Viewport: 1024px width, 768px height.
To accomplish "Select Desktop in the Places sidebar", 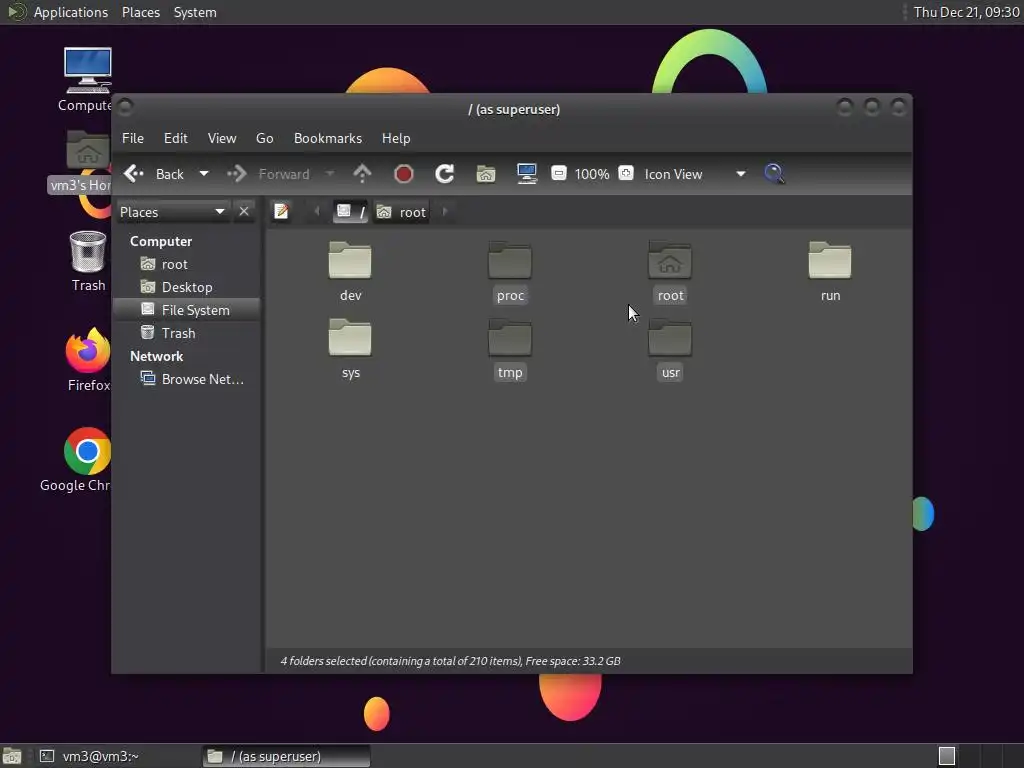I will (x=187, y=287).
